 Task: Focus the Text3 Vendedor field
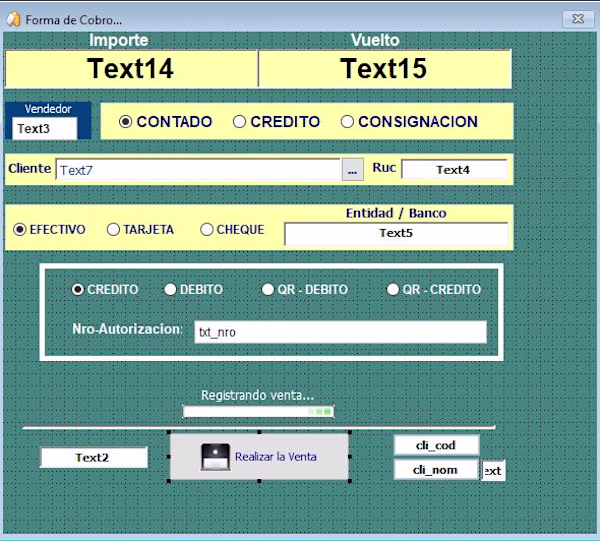click(x=44, y=129)
